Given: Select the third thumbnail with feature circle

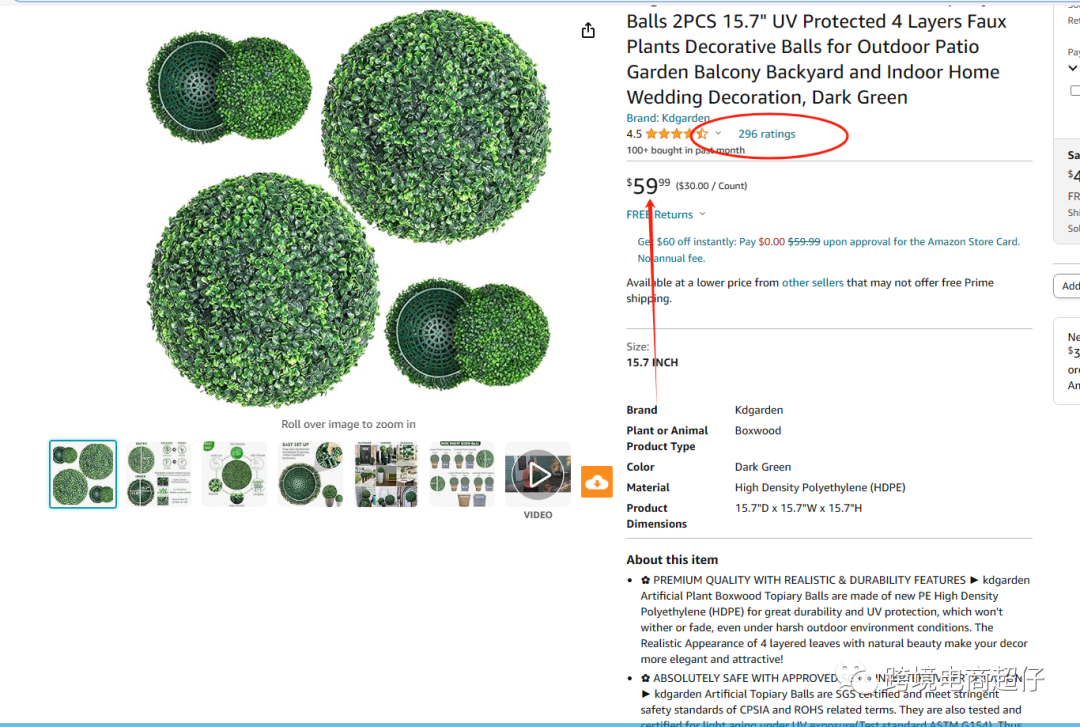Looking at the screenshot, I should (234, 474).
